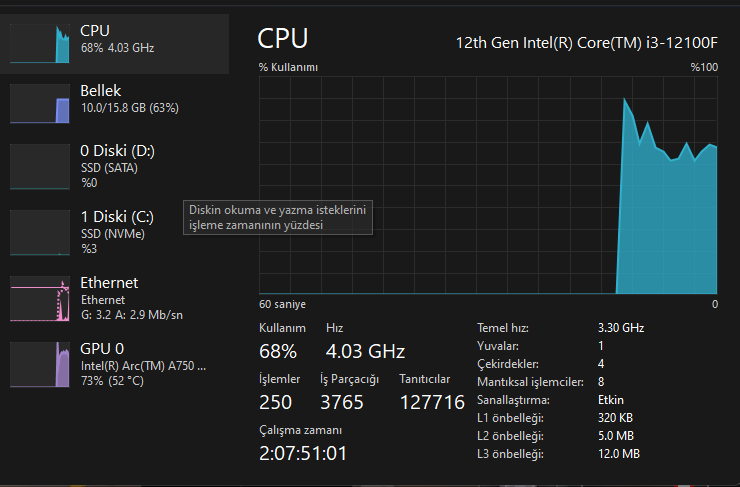
Task: Select the CPU mini graph thumbnail
Action: point(40,40)
